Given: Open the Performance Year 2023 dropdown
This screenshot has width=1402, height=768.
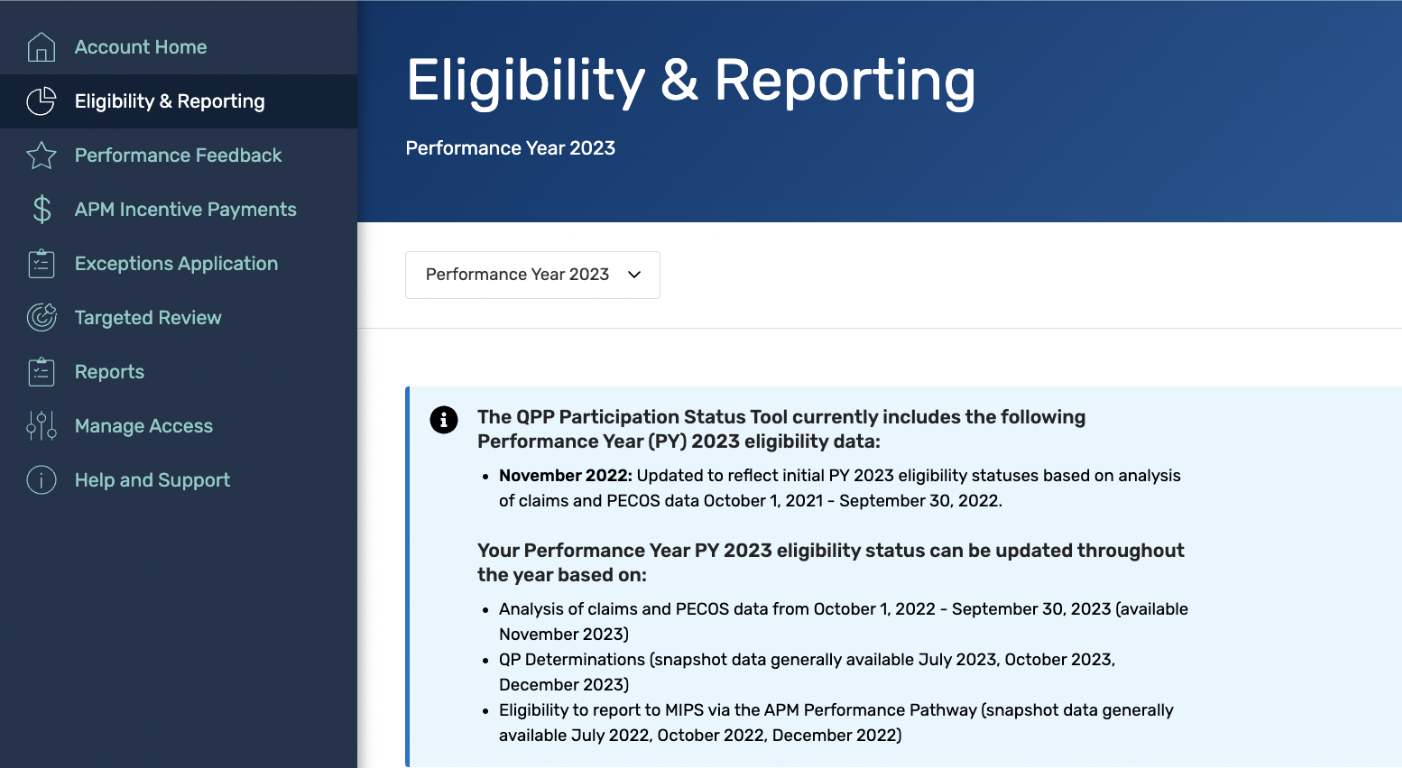Looking at the screenshot, I should (x=532, y=275).
